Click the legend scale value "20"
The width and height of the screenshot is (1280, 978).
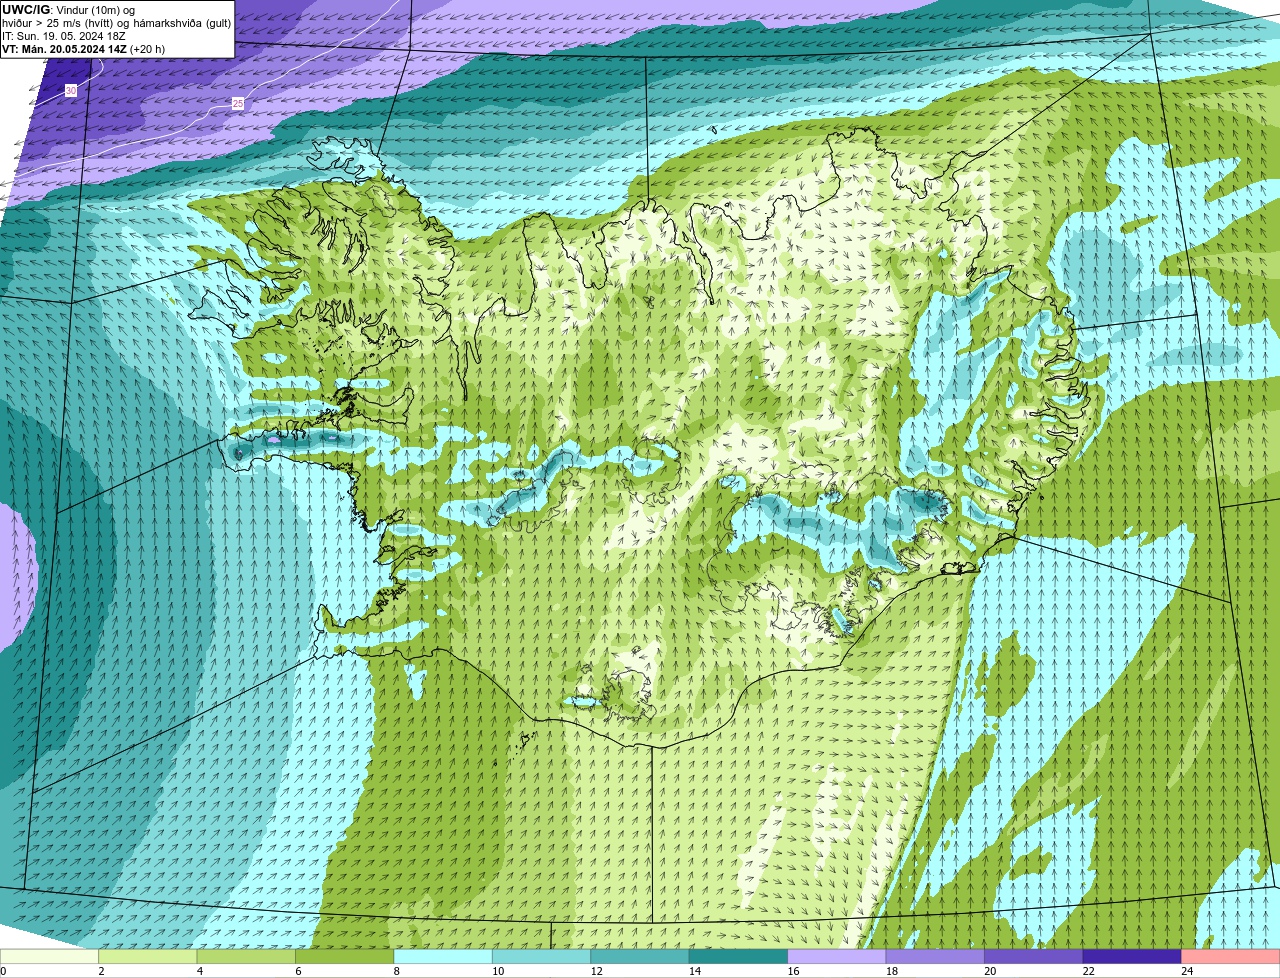pos(990,971)
